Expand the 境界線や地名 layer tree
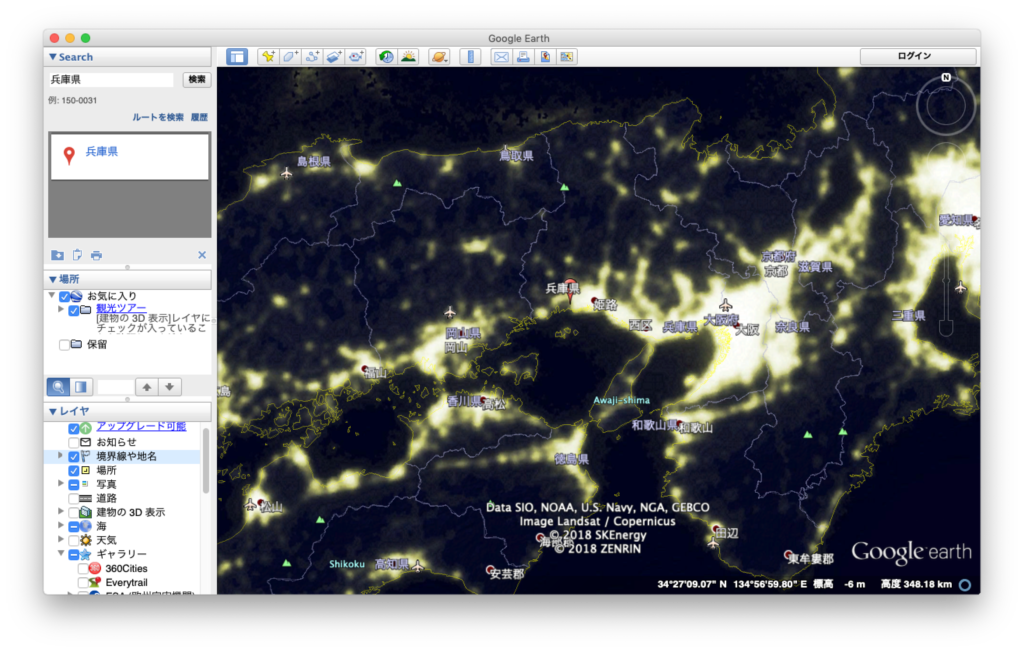The height and width of the screenshot is (652, 1024). pyautogui.click(x=61, y=456)
